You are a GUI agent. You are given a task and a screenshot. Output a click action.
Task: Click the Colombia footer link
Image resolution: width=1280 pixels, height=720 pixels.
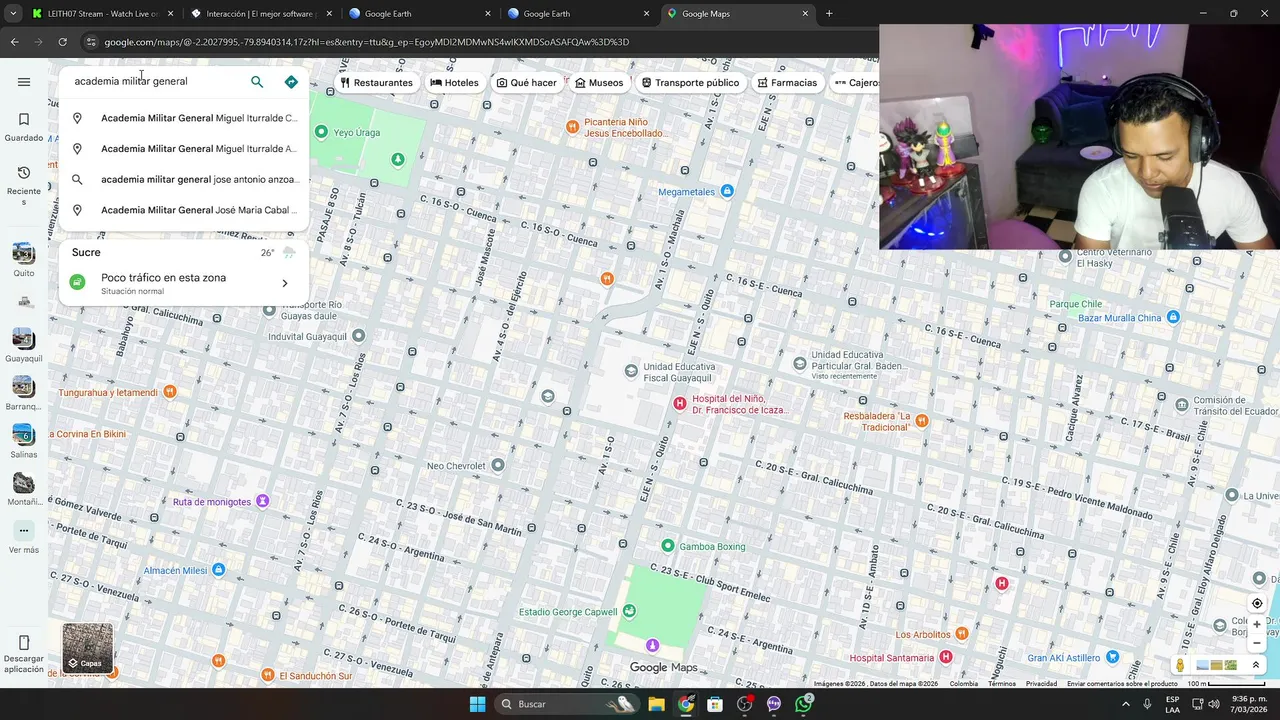click(964, 684)
